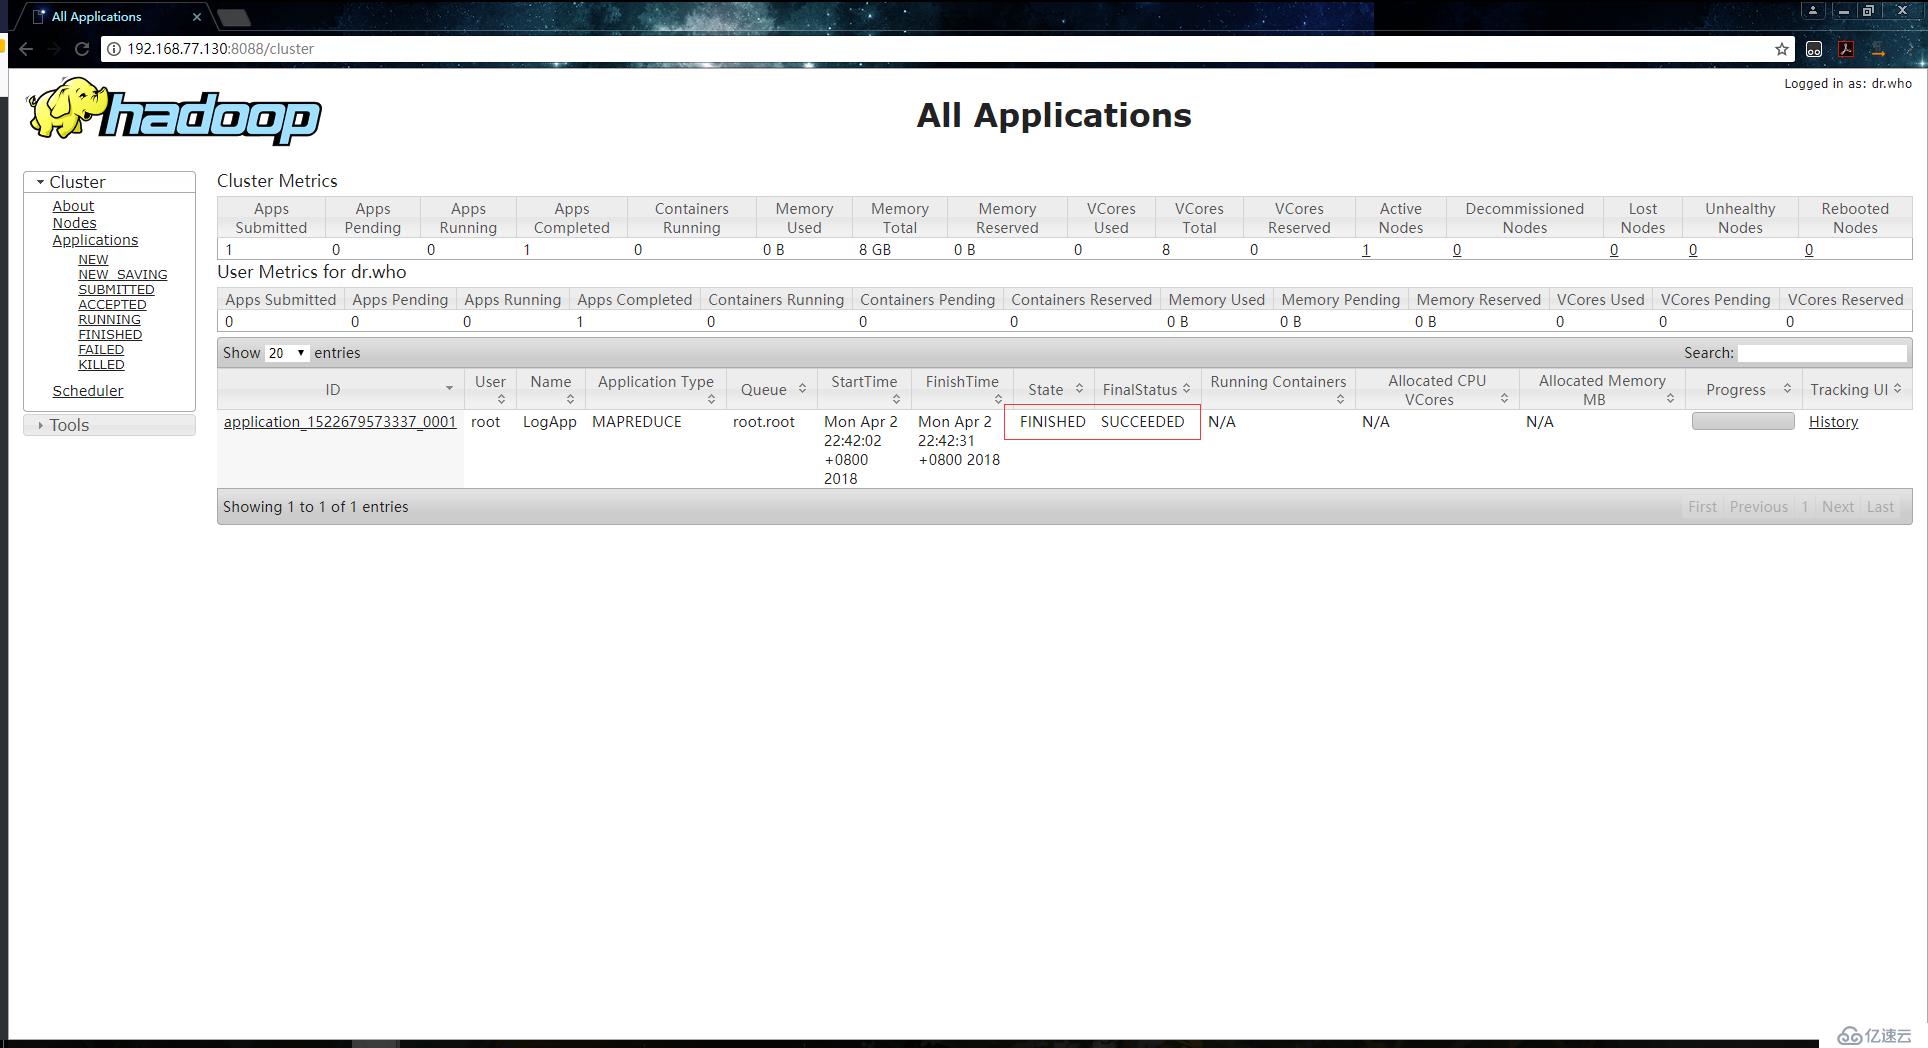Screen dimensions: 1928x1048
Task: Sort the table by User column
Action: tap(490, 390)
